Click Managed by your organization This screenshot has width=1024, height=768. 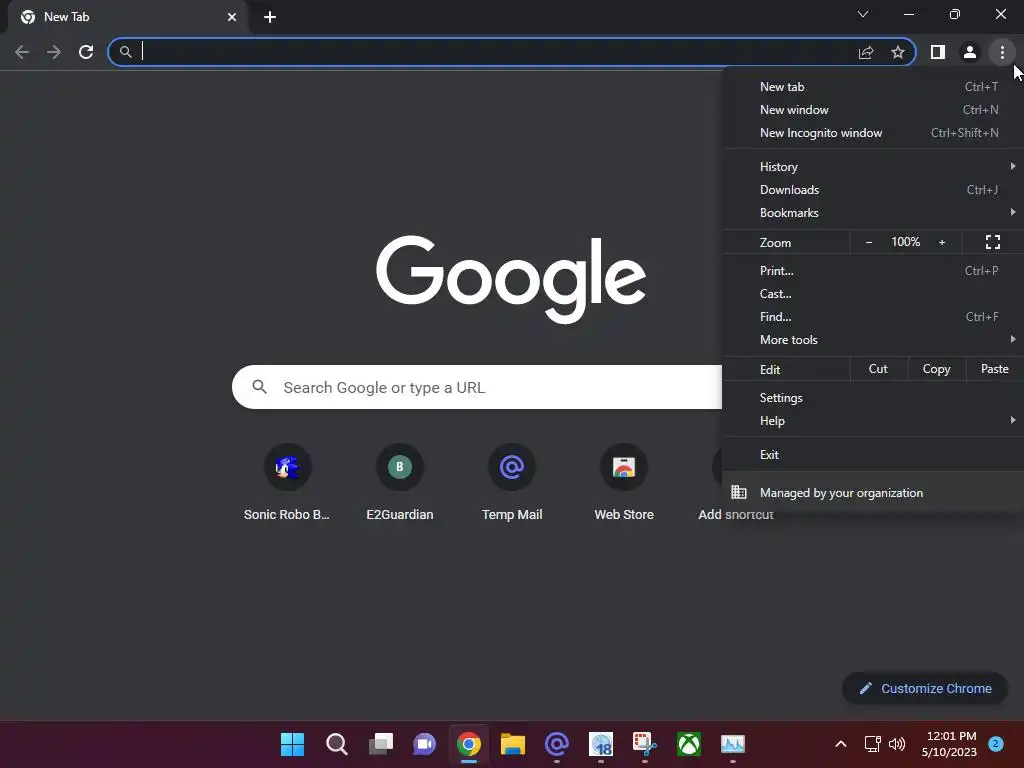[x=872, y=492]
